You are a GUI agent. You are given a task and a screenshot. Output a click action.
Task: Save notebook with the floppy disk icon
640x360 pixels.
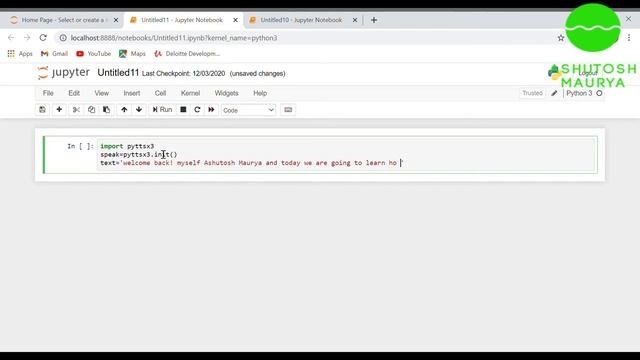(x=42, y=110)
